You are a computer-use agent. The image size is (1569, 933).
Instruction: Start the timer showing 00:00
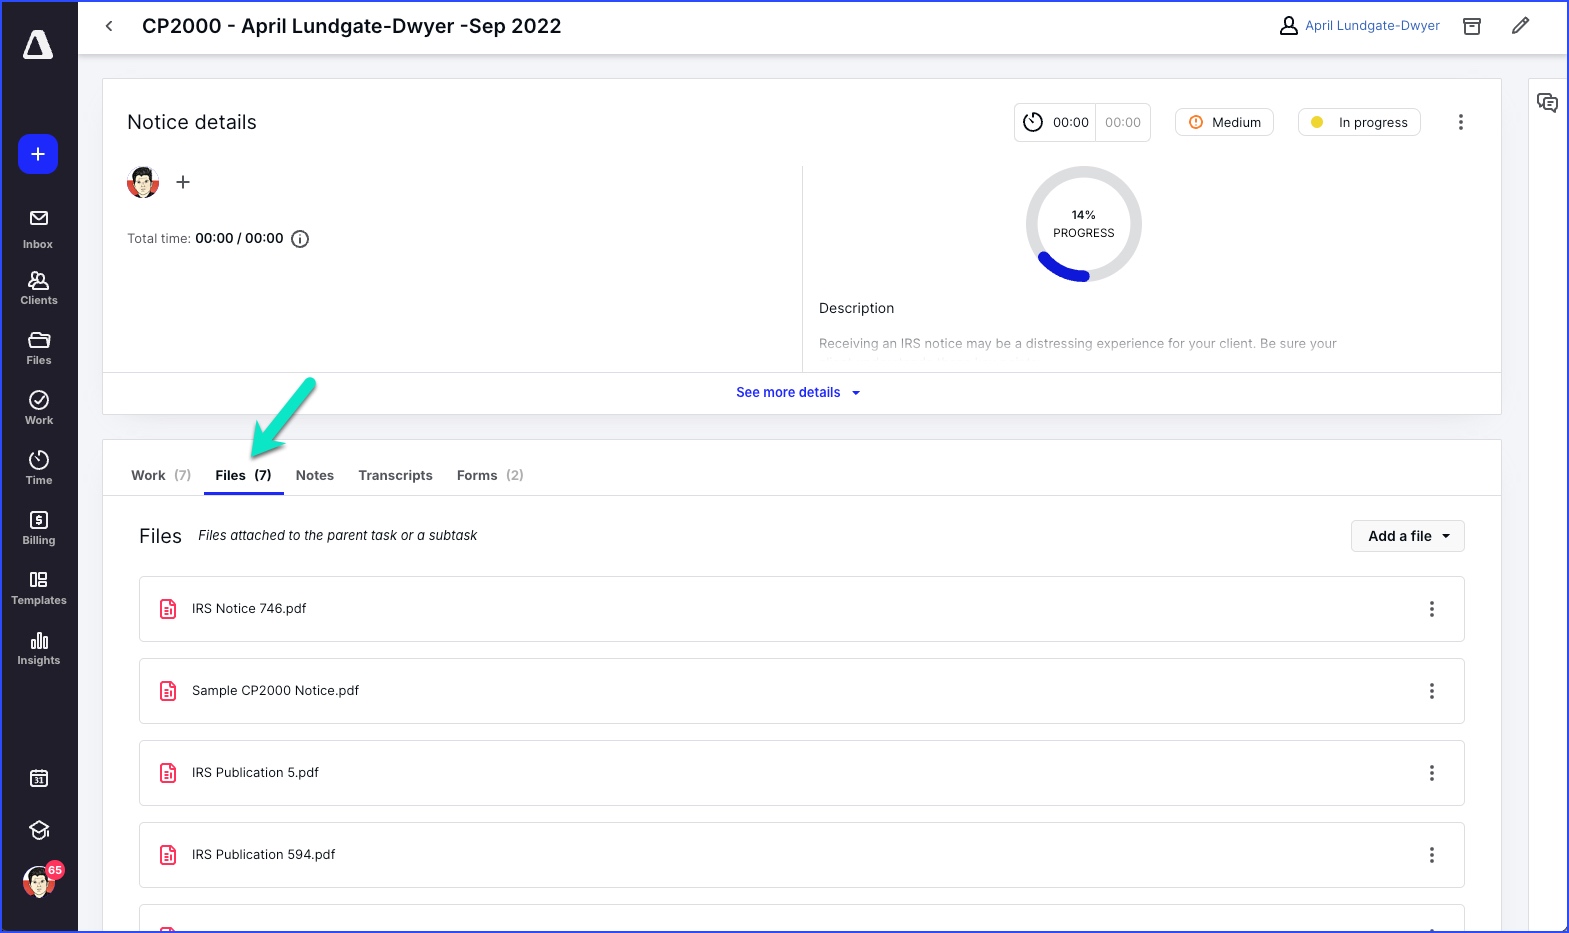tap(1055, 122)
